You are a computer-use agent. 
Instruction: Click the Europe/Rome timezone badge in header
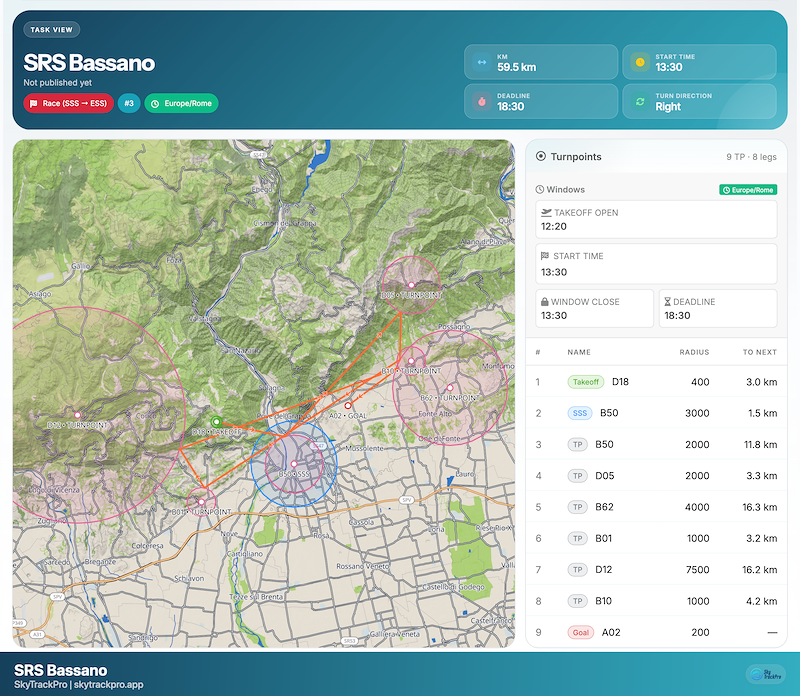[182, 104]
